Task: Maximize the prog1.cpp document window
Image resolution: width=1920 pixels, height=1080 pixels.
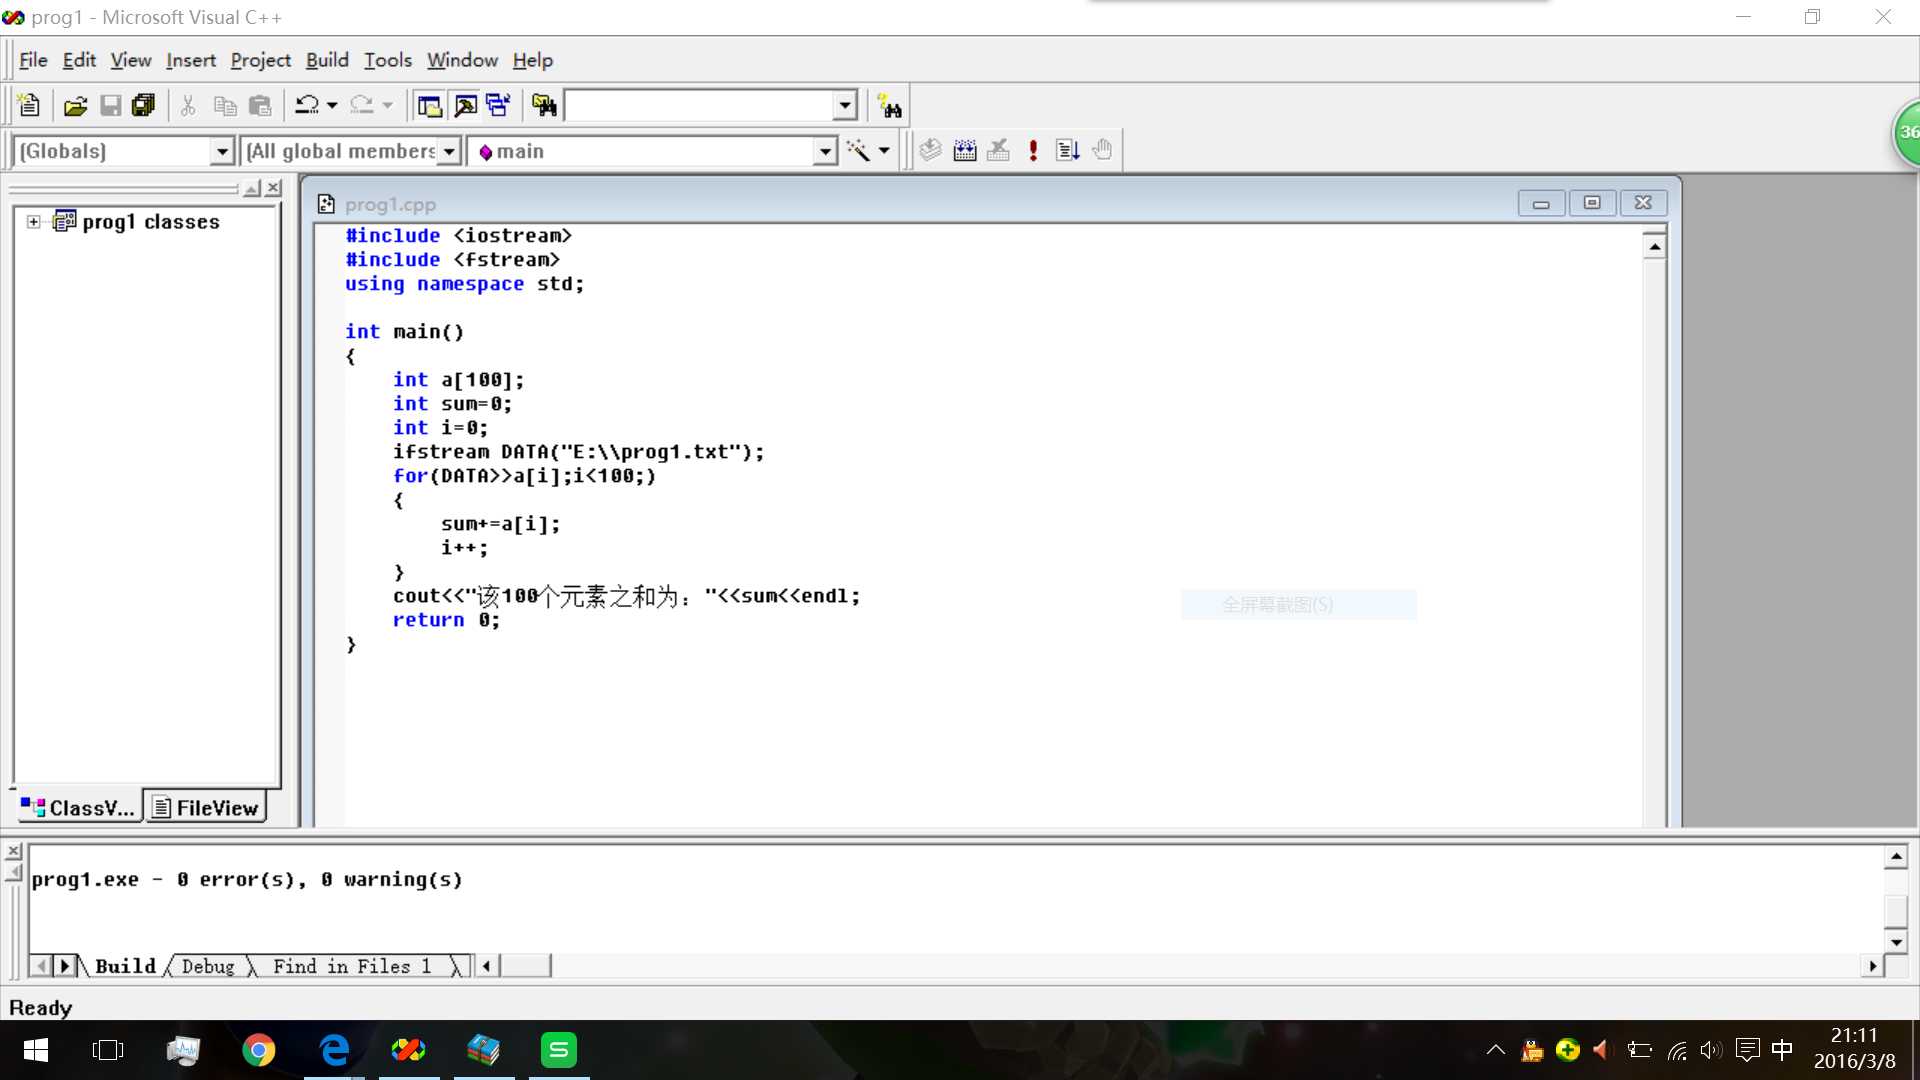Action: (x=1592, y=203)
